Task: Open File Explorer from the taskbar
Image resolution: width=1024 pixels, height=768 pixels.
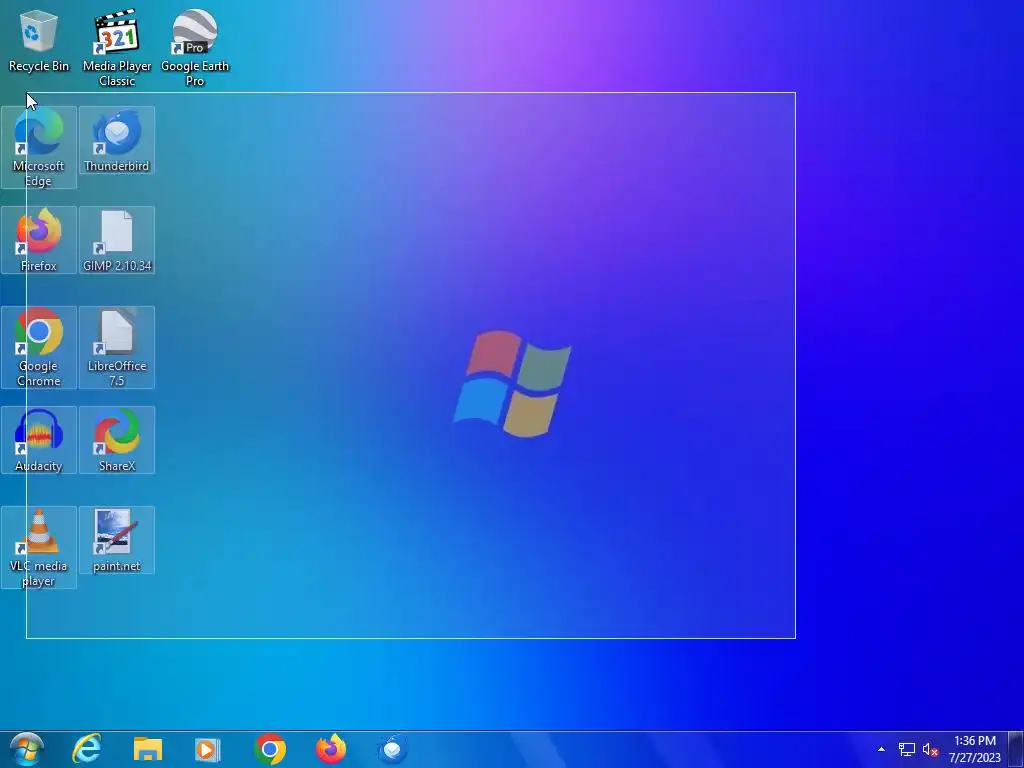Action: coord(148,749)
